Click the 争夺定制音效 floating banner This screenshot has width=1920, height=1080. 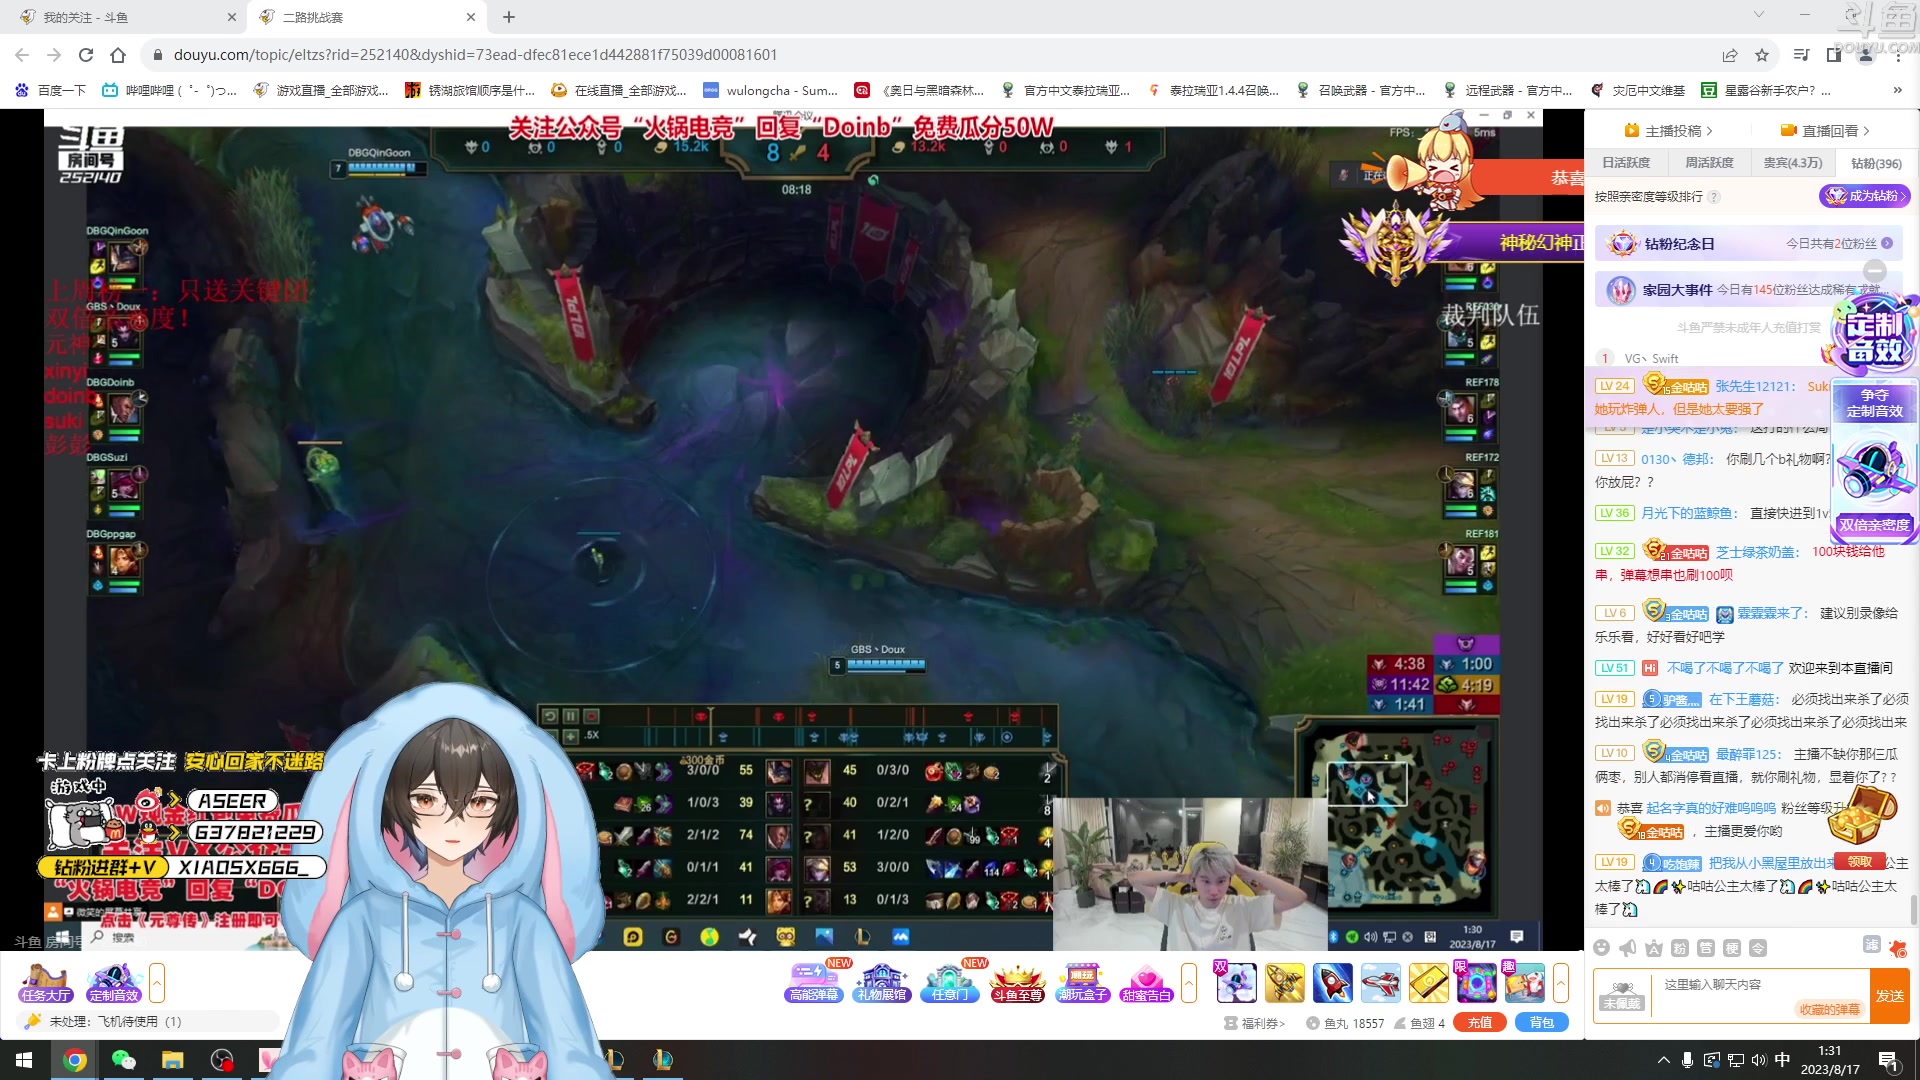pyautogui.click(x=1875, y=403)
